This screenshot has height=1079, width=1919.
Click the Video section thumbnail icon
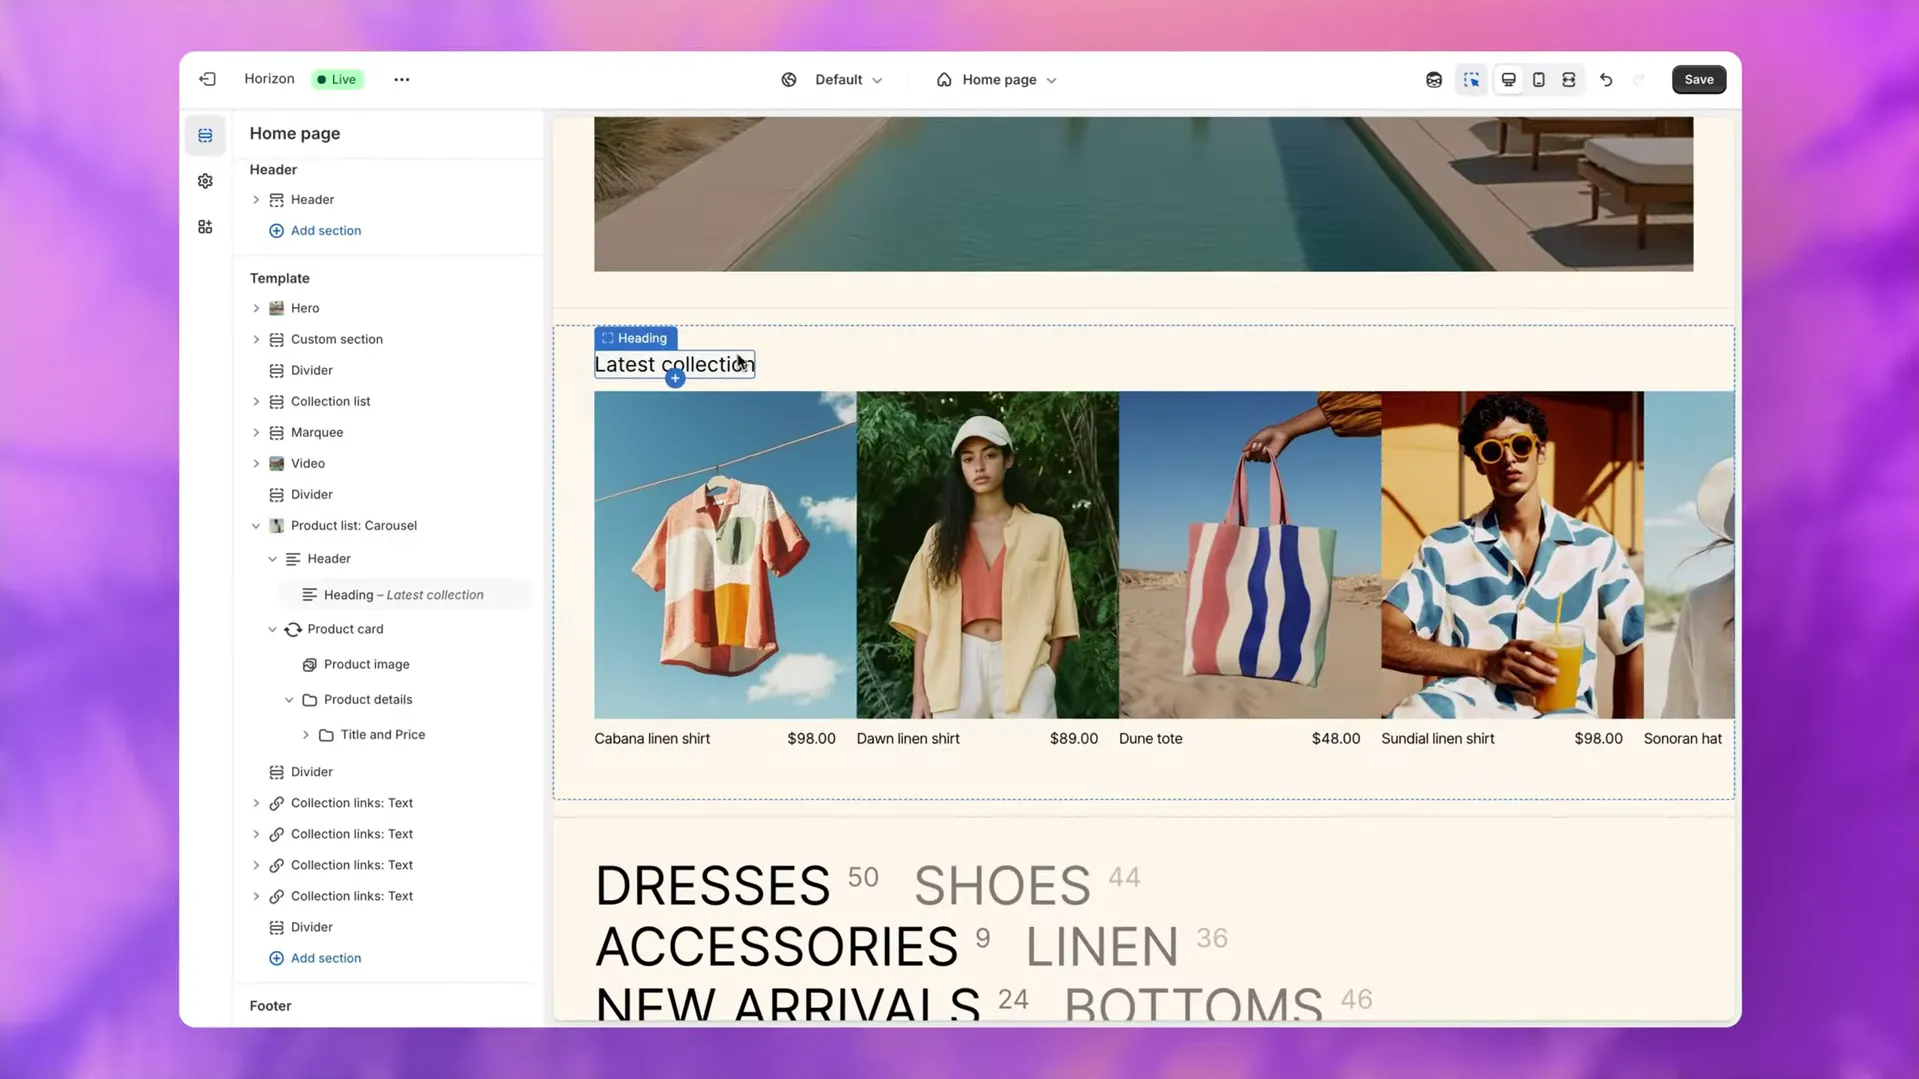[276, 463]
